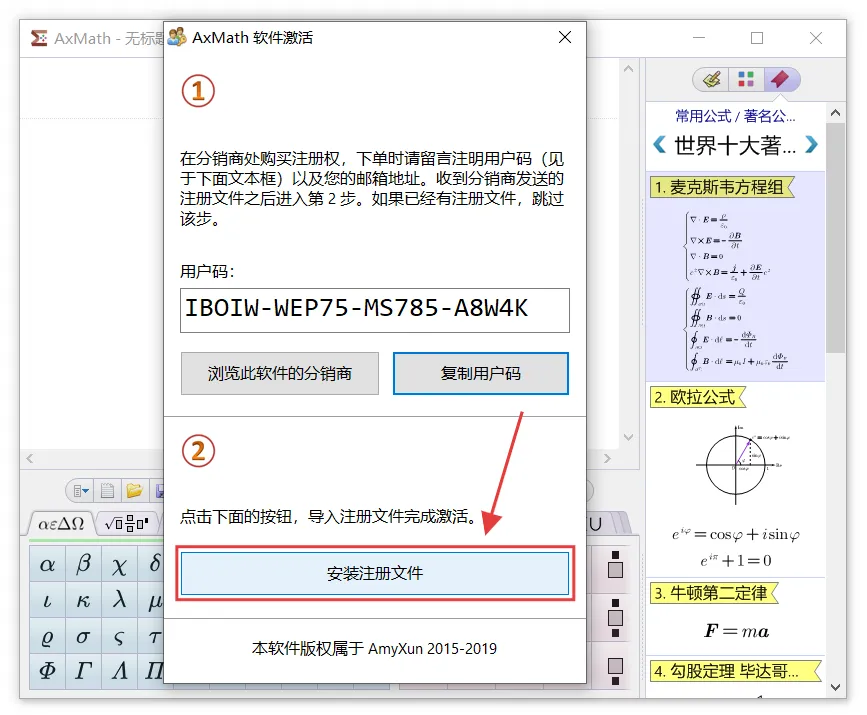
Task: Click the editor scroll-up arrow
Action: click(x=628, y=69)
